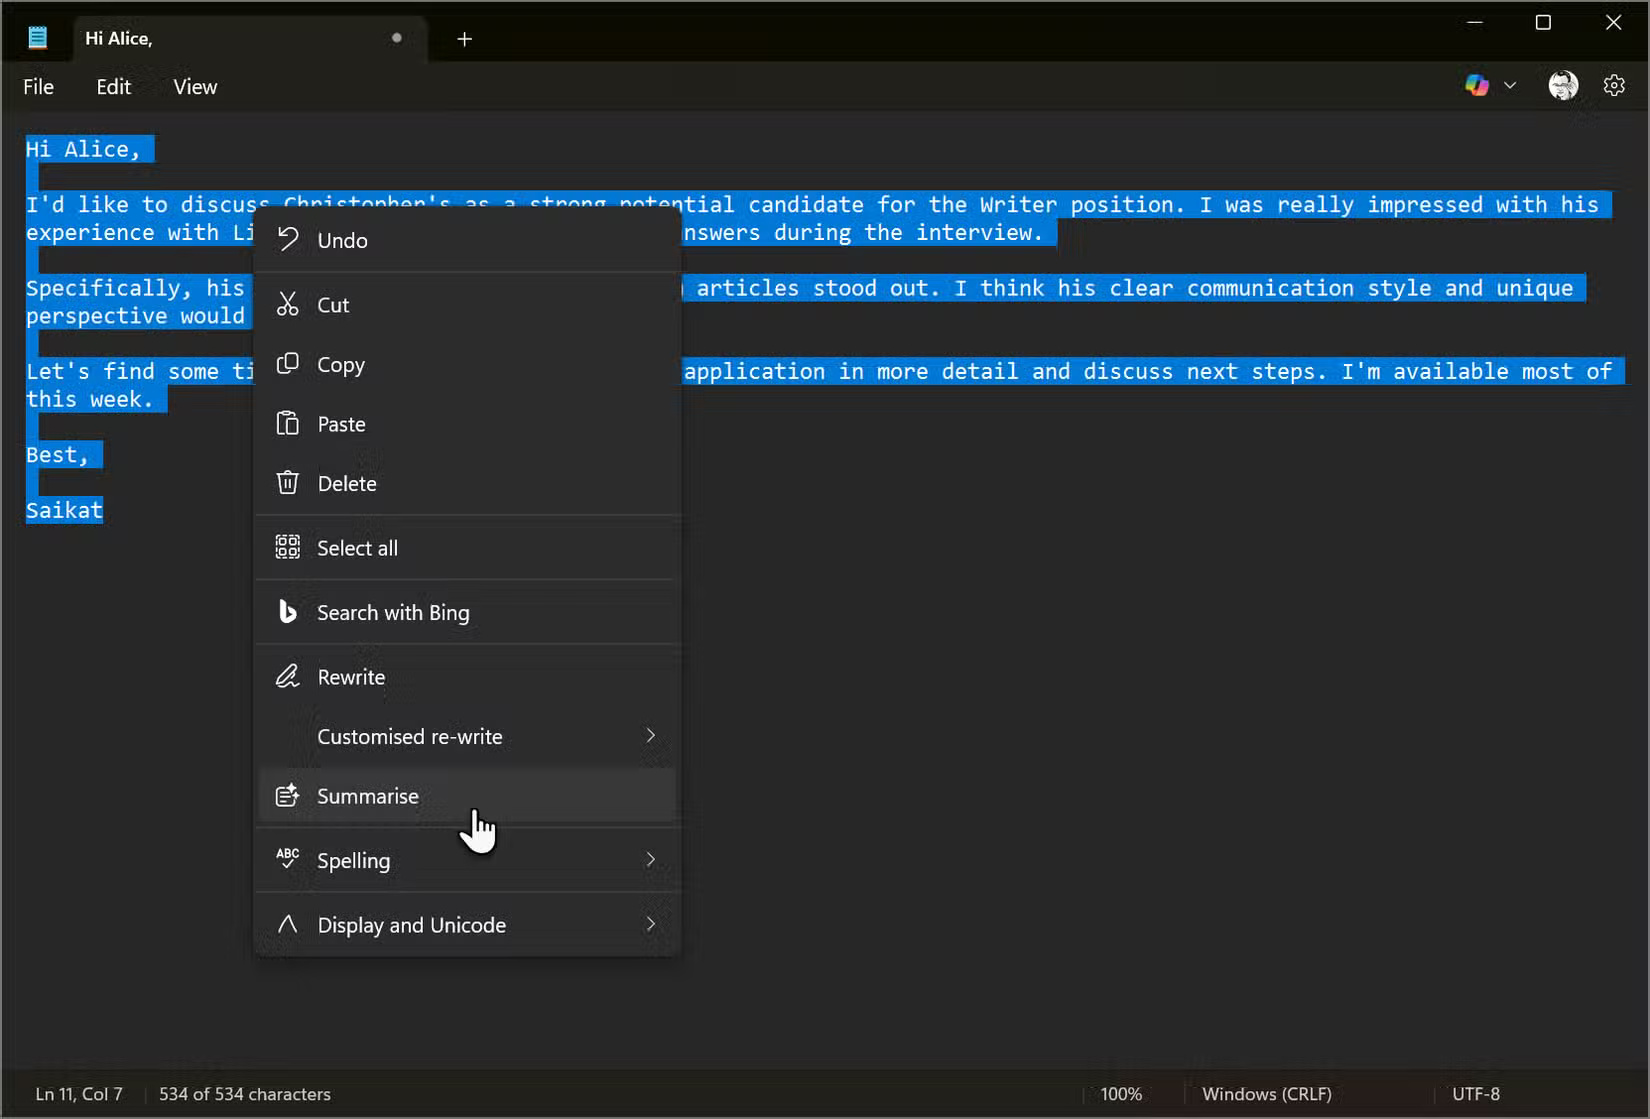Click the Delete trash icon
The width and height of the screenshot is (1650, 1119).
[288, 482]
